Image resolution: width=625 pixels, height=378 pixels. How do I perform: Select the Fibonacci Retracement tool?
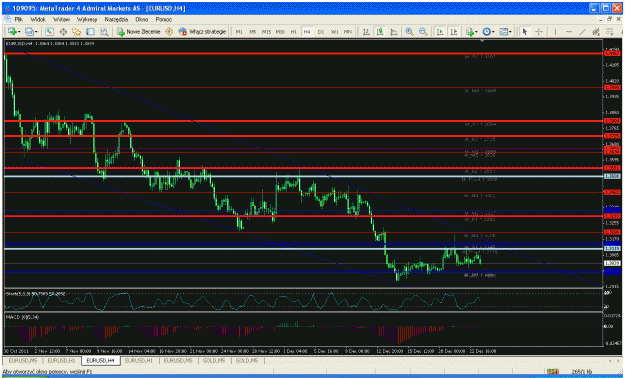click(x=610, y=32)
